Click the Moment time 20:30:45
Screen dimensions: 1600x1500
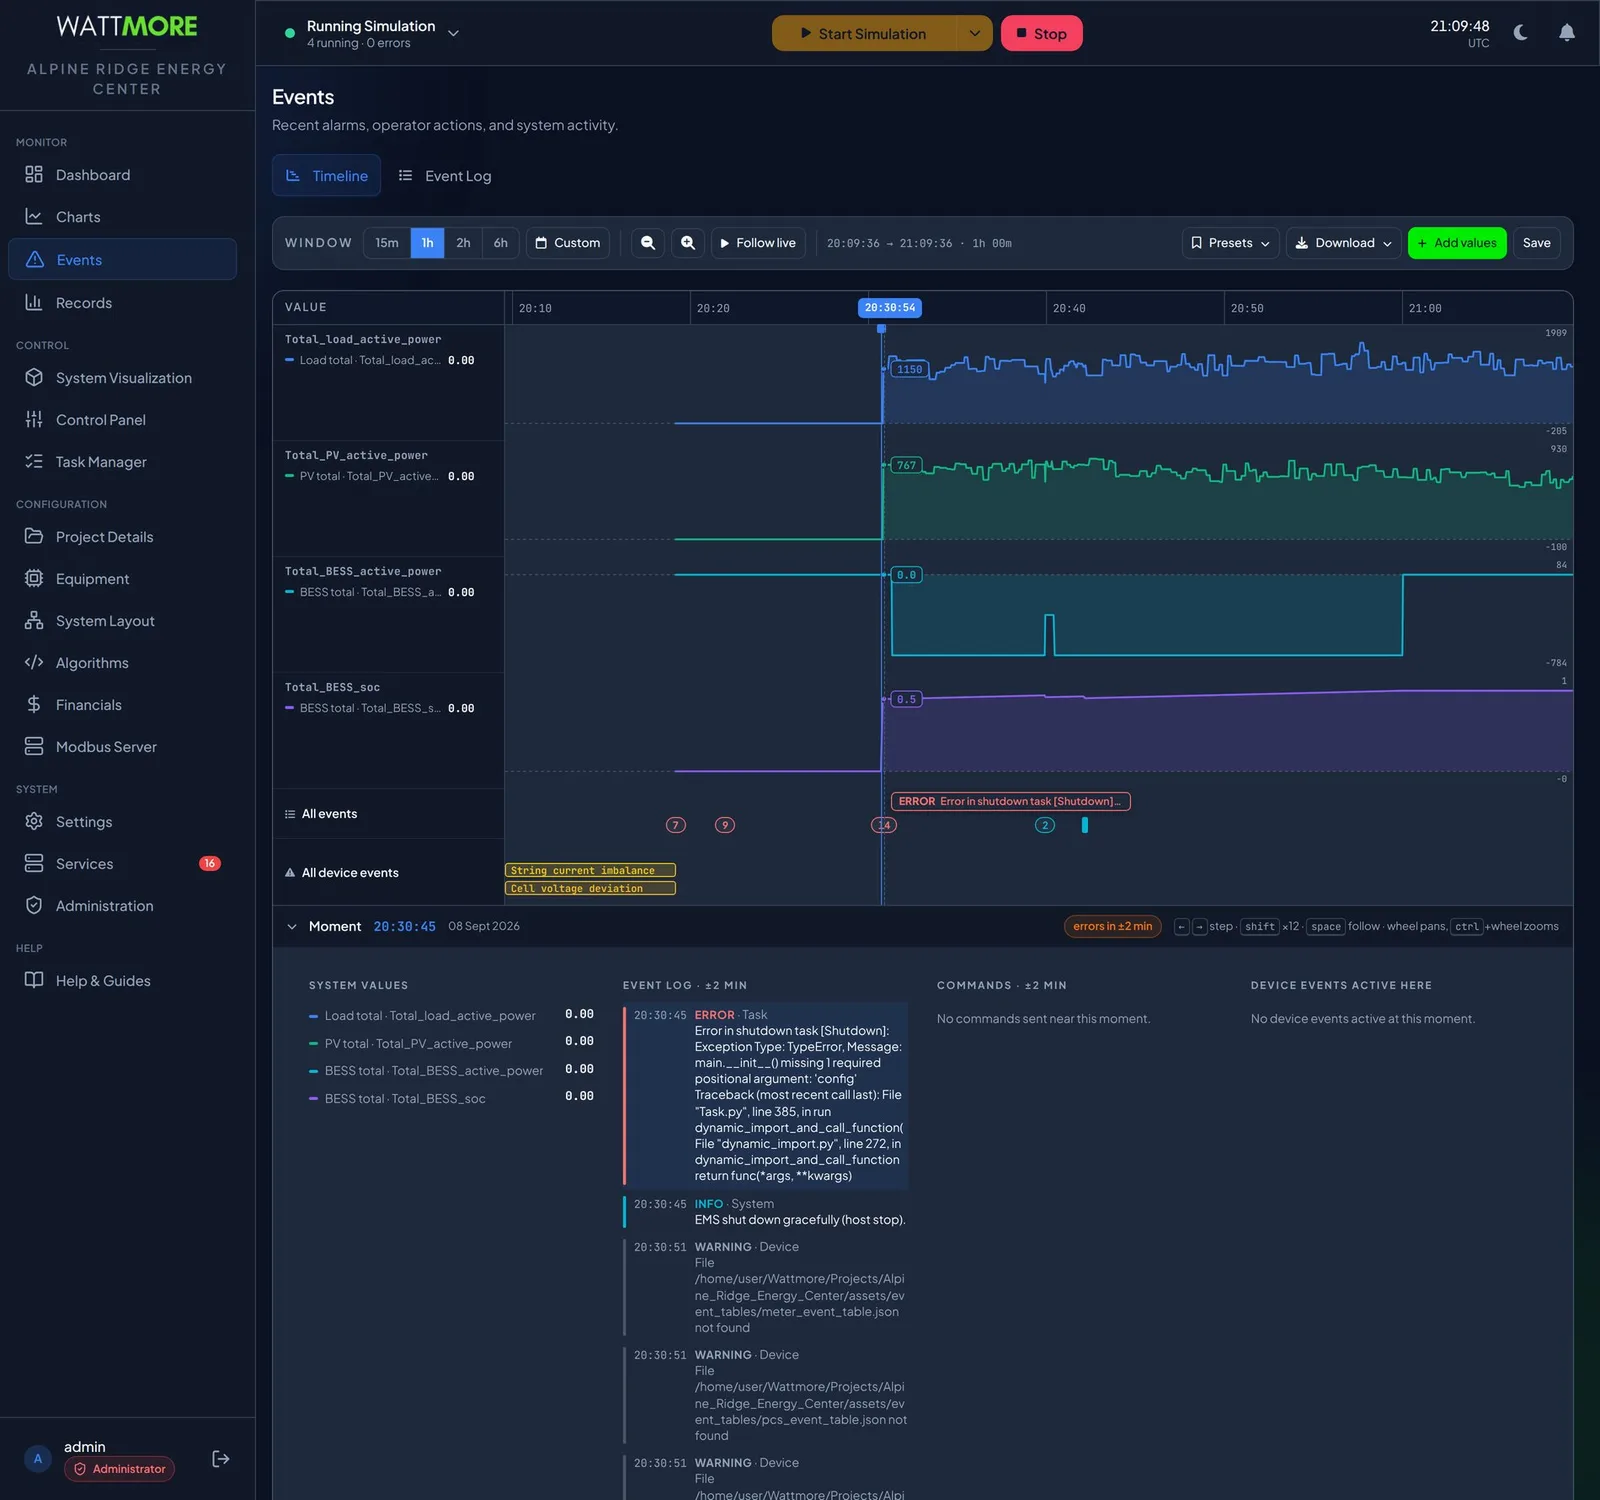(404, 927)
